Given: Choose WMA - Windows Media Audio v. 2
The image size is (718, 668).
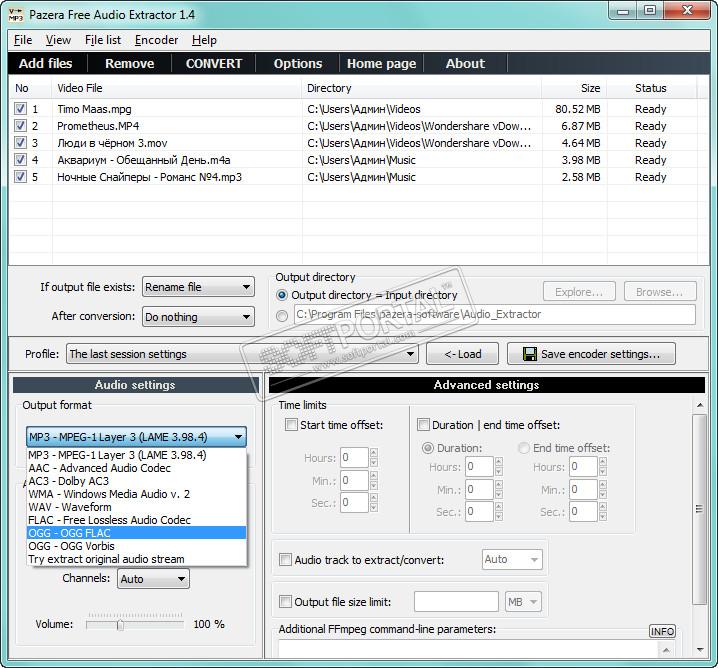Looking at the screenshot, I should point(137,494).
